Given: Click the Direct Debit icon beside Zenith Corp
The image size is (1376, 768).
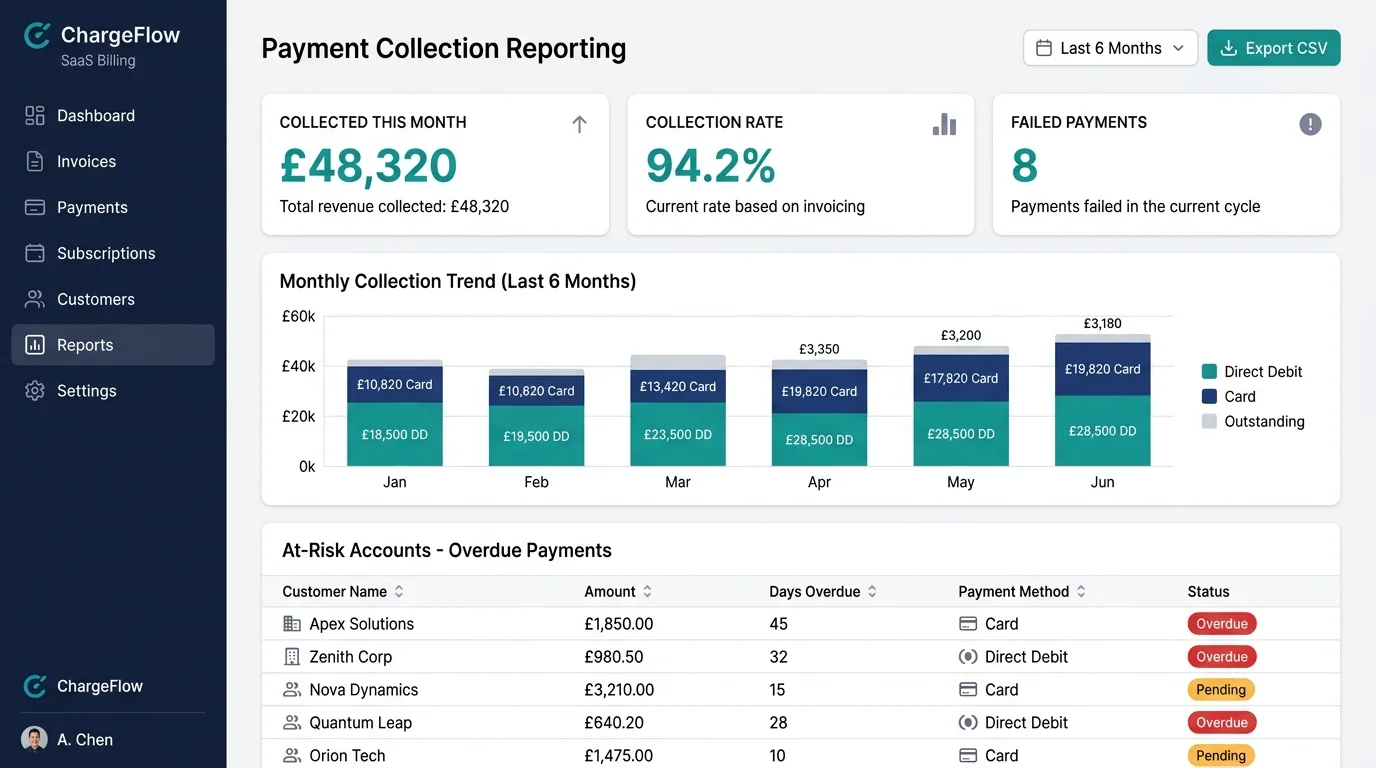Looking at the screenshot, I should [967, 656].
